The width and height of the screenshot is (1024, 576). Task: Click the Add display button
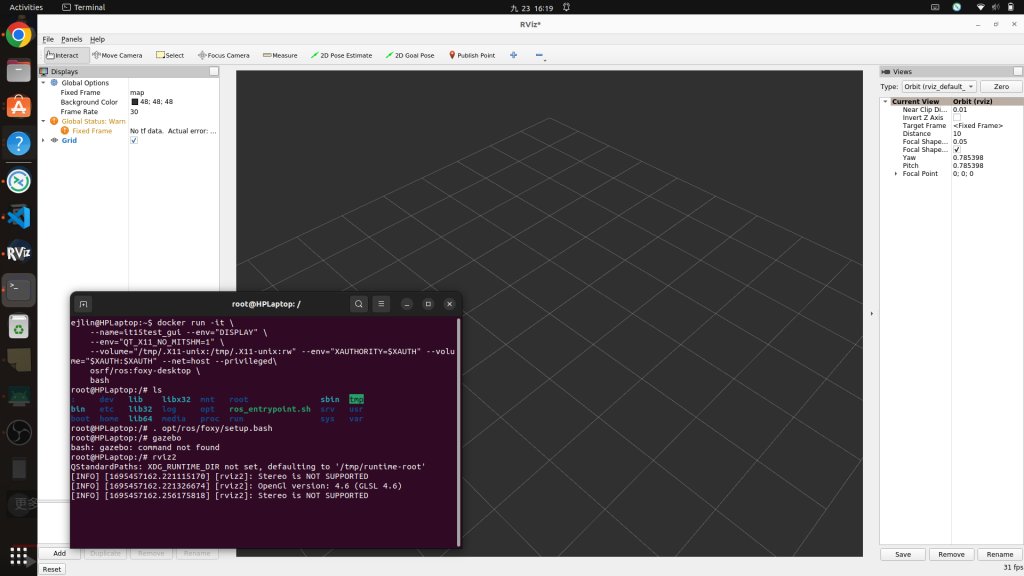(x=59, y=553)
